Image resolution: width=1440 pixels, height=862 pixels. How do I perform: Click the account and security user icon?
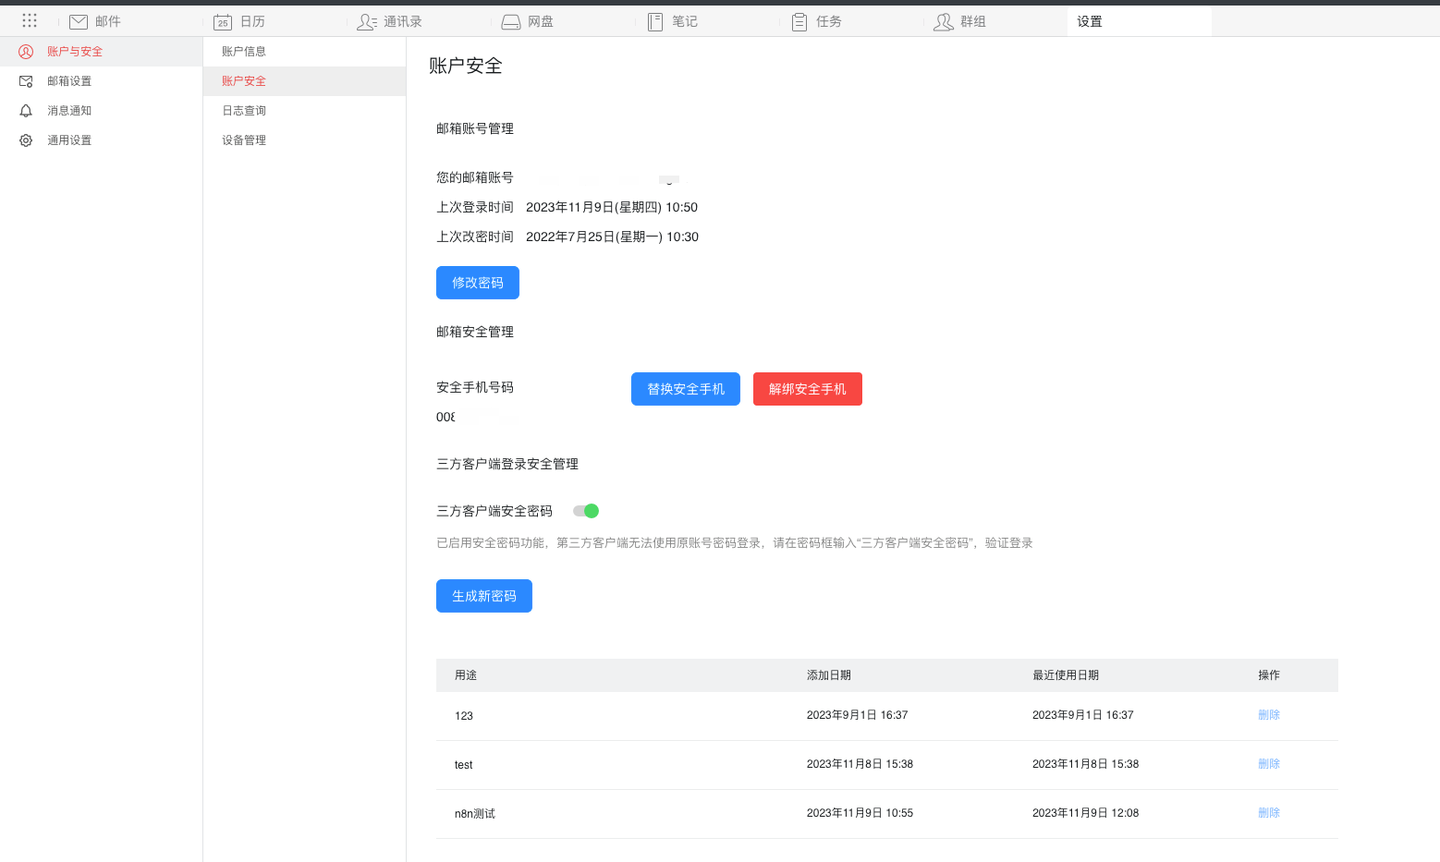point(26,52)
